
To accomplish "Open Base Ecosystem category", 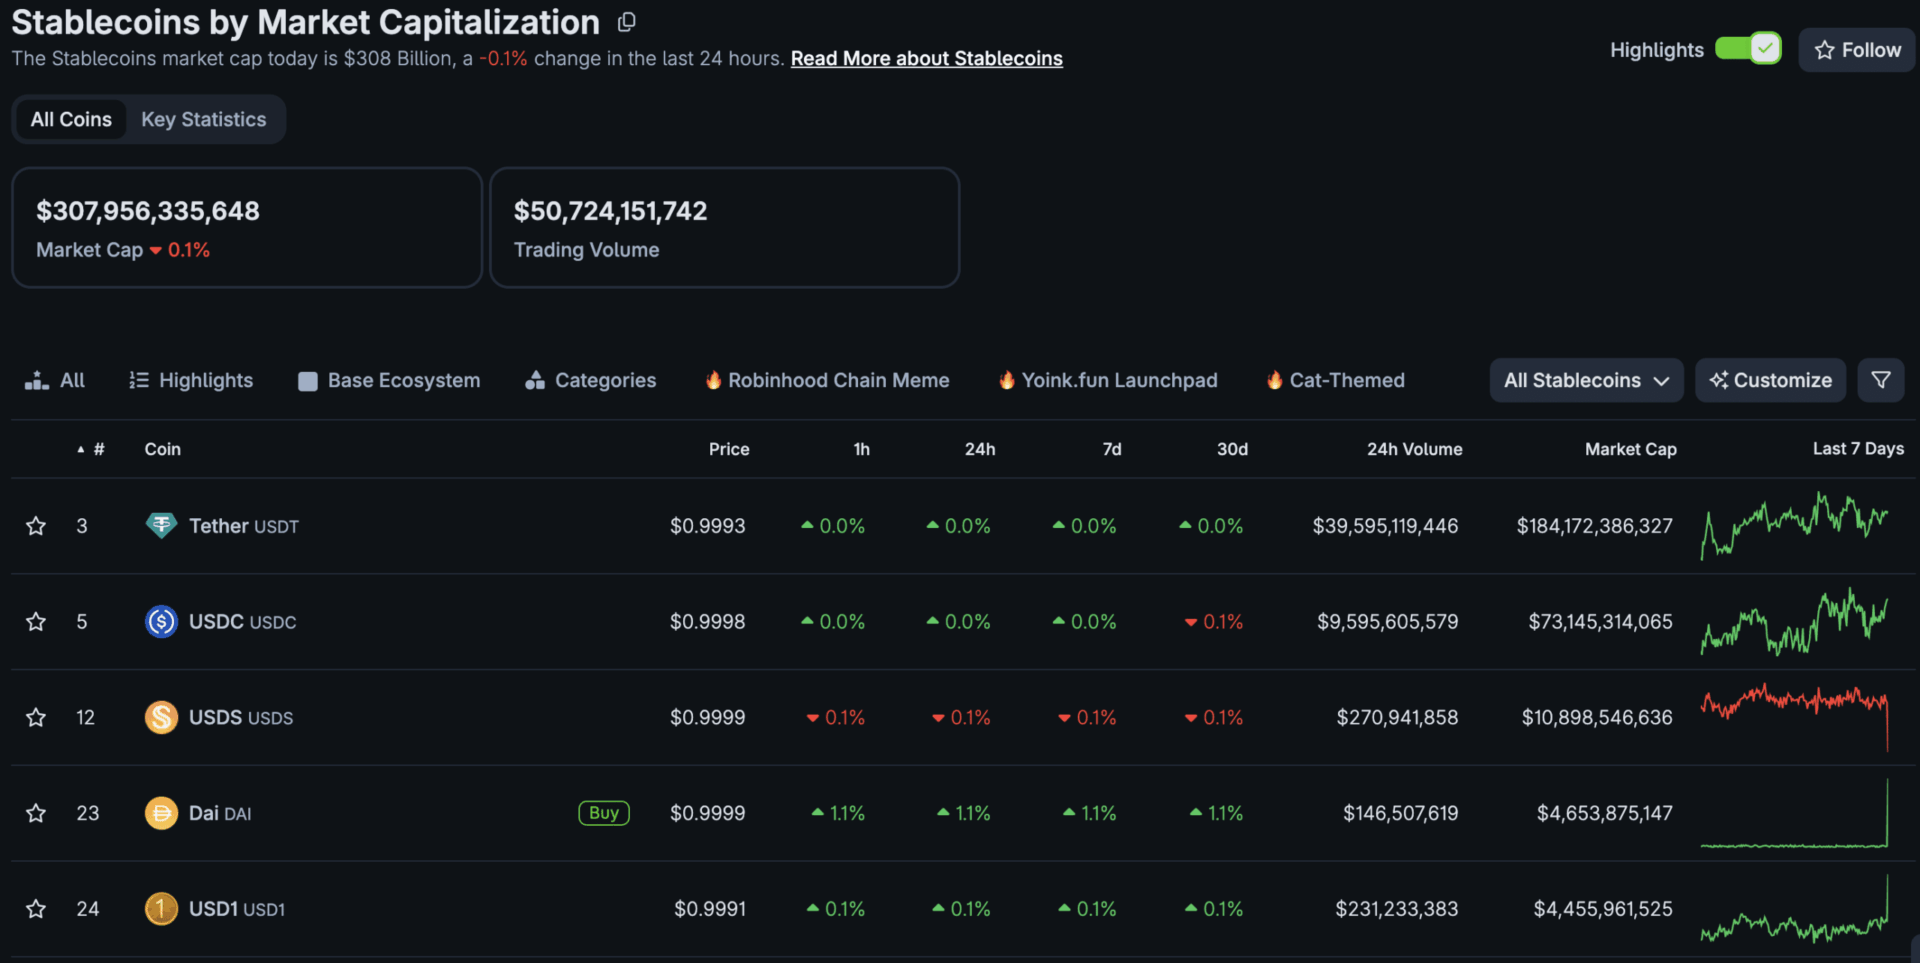I will click(389, 381).
